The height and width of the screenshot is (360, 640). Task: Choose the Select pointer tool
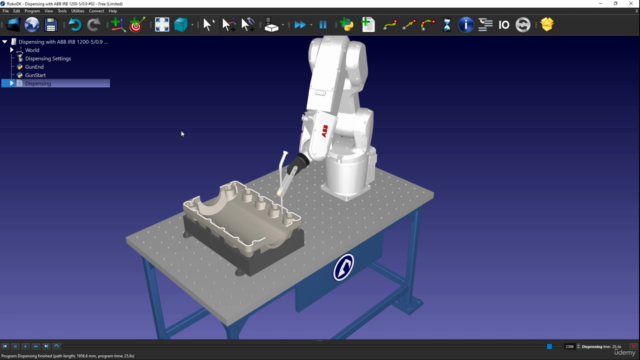(208, 25)
